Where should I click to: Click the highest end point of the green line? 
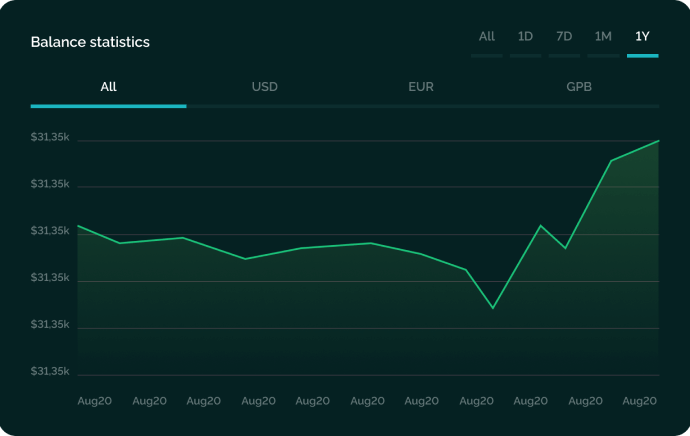[x=658, y=141]
